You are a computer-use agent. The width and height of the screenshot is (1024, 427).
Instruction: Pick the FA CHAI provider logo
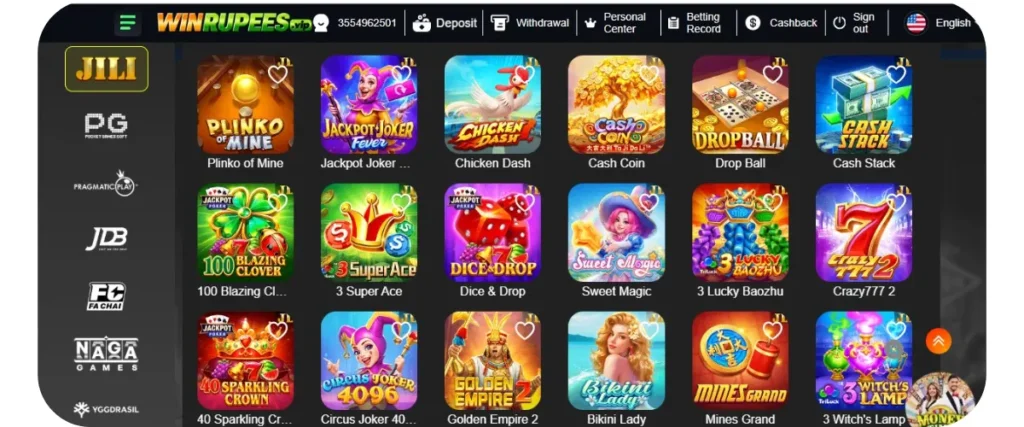click(x=106, y=296)
